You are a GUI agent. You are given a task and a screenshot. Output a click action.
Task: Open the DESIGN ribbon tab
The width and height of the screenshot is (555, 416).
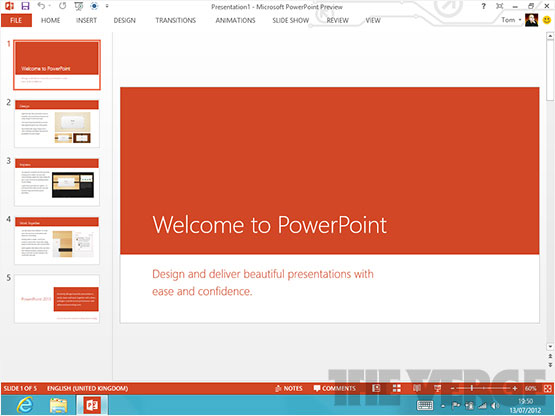pos(124,21)
